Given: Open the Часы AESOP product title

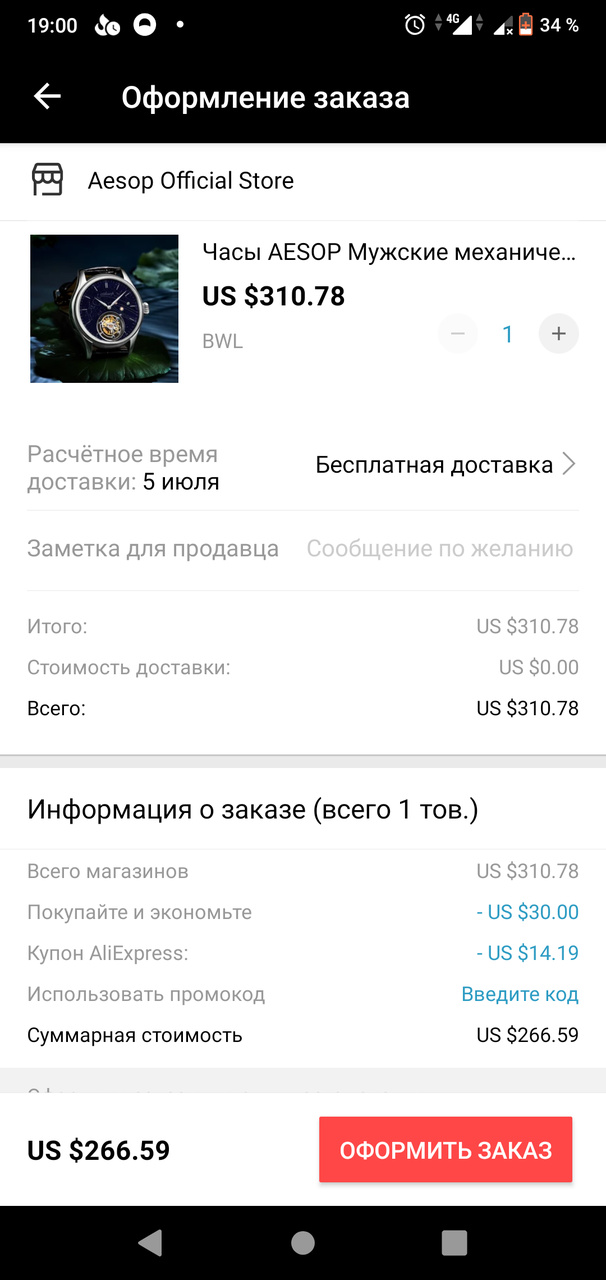Looking at the screenshot, I should (x=389, y=252).
